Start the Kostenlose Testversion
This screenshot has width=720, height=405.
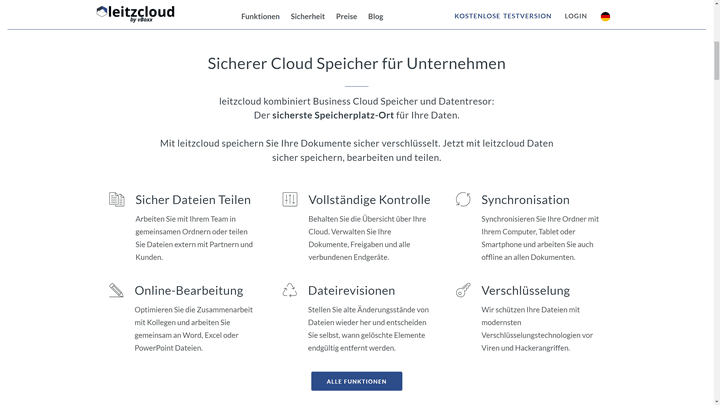point(503,16)
